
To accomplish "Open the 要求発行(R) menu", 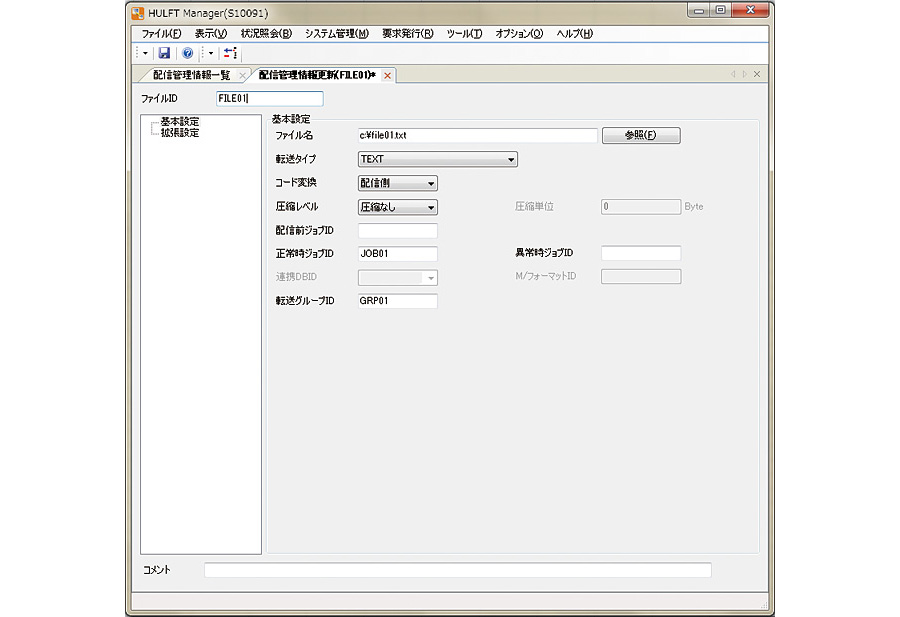I will tap(407, 33).
